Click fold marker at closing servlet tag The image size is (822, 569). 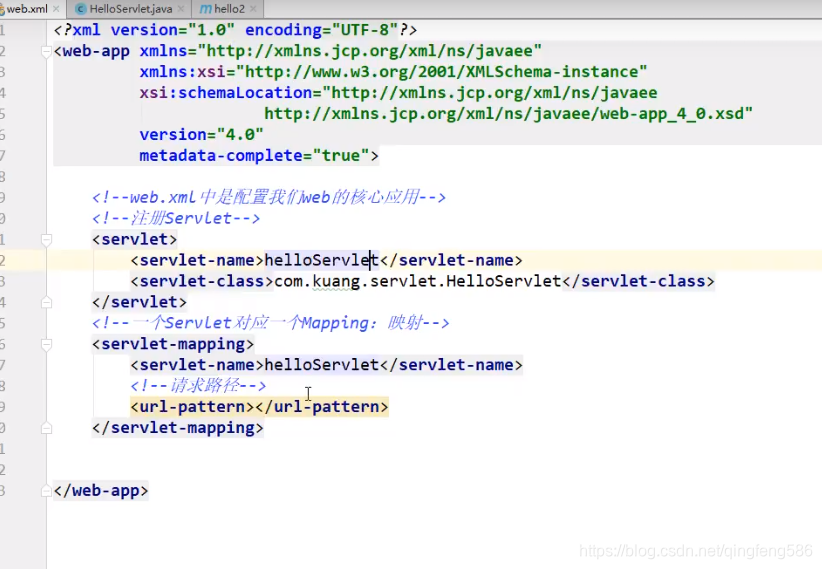point(46,302)
